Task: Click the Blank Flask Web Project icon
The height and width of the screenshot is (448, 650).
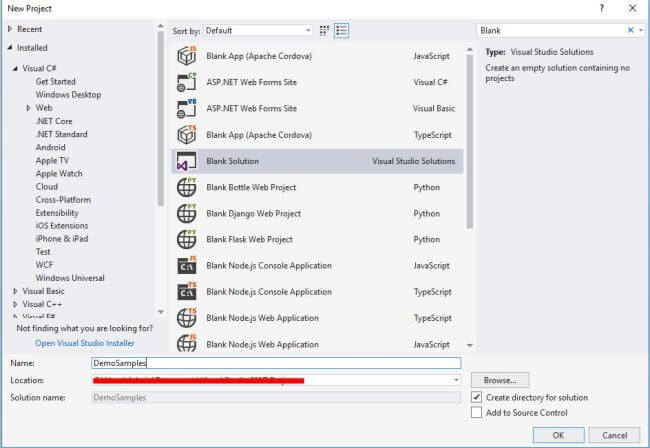Action: pyautogui.click(x=187, y=240)
